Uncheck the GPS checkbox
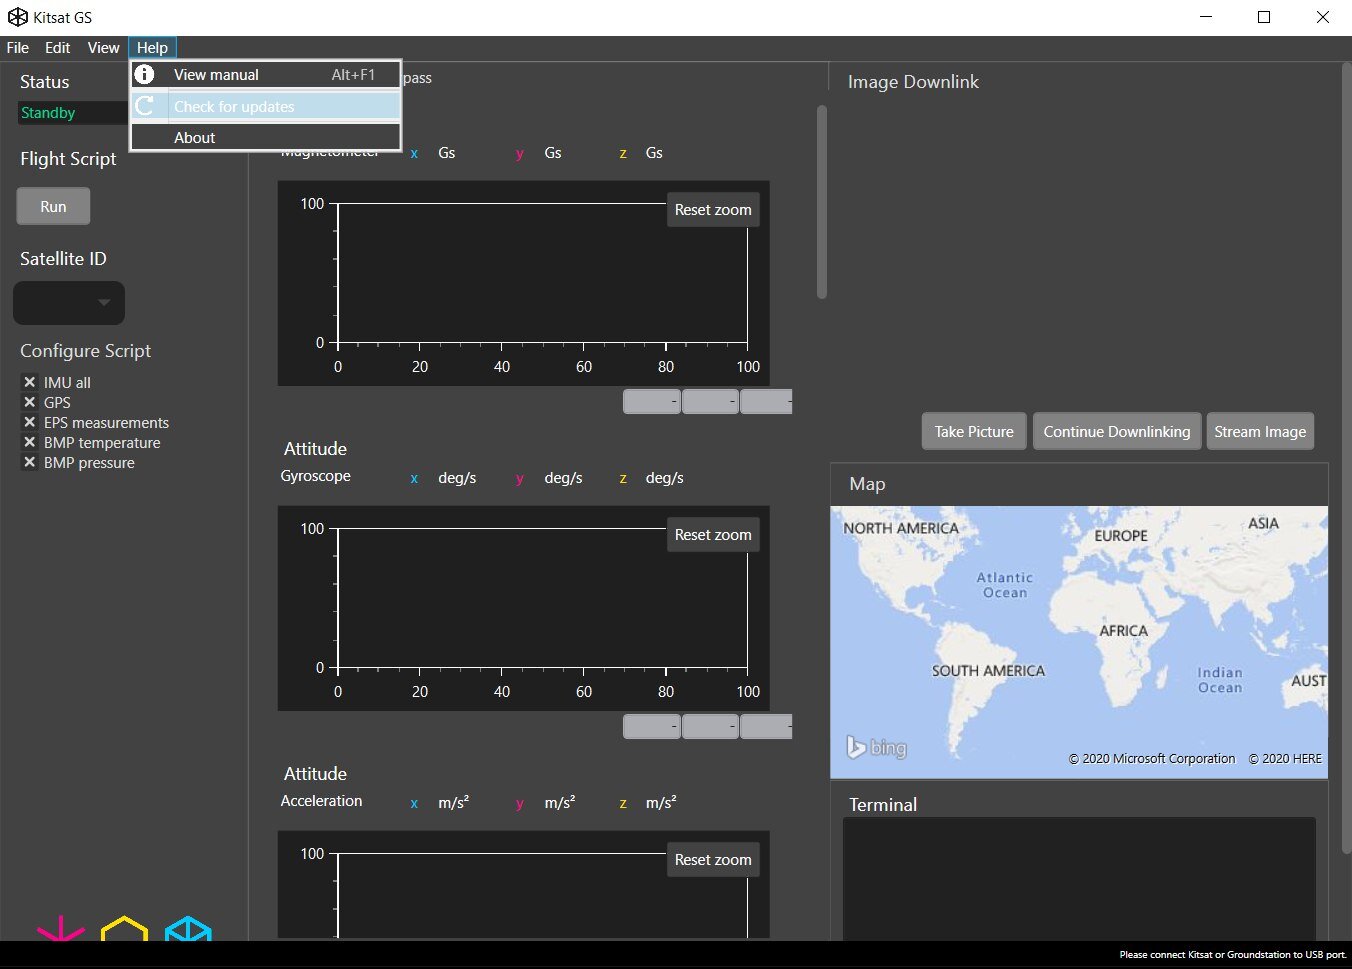Image resolution: width=1352 pixels, height=969 pixels. click(30, 402)
